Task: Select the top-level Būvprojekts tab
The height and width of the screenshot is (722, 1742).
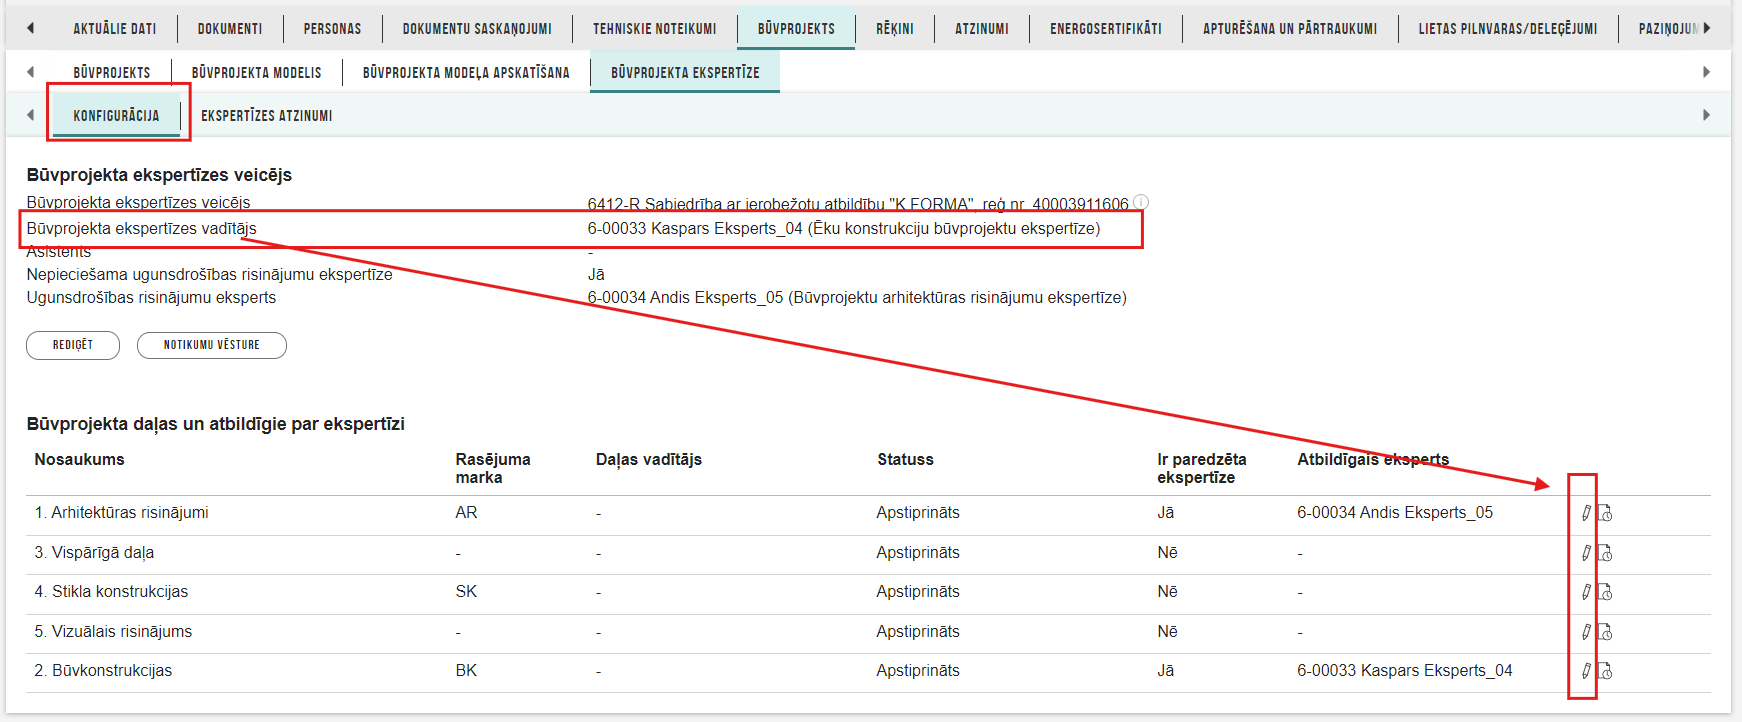Action: (796, 29)
